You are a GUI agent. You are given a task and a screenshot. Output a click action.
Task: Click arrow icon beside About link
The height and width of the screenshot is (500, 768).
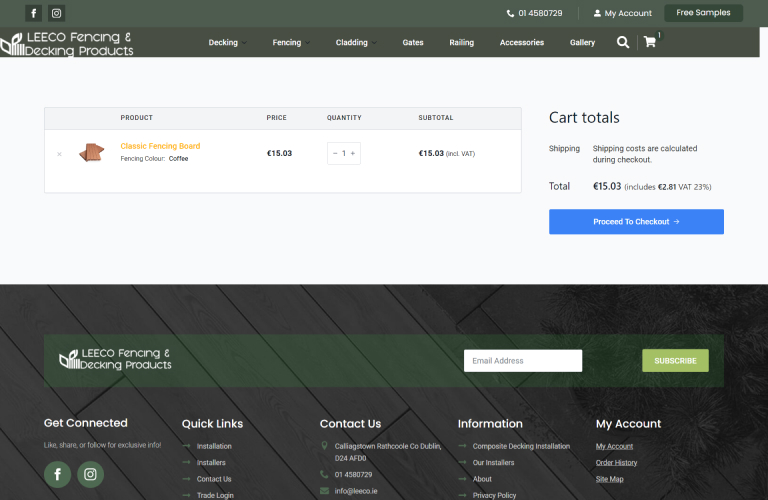(462, 478)
